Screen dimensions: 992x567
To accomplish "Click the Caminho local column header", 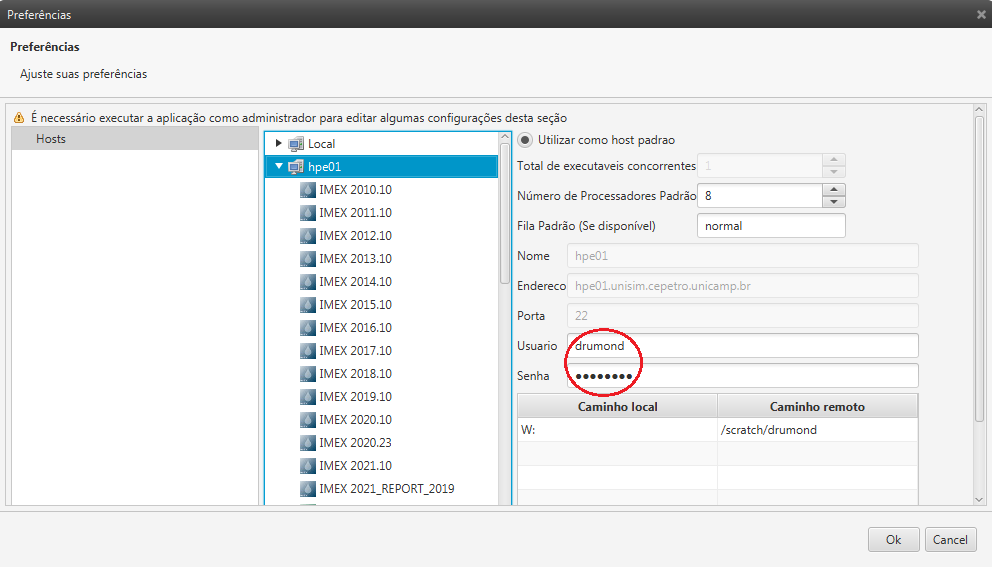I will 617,406.
